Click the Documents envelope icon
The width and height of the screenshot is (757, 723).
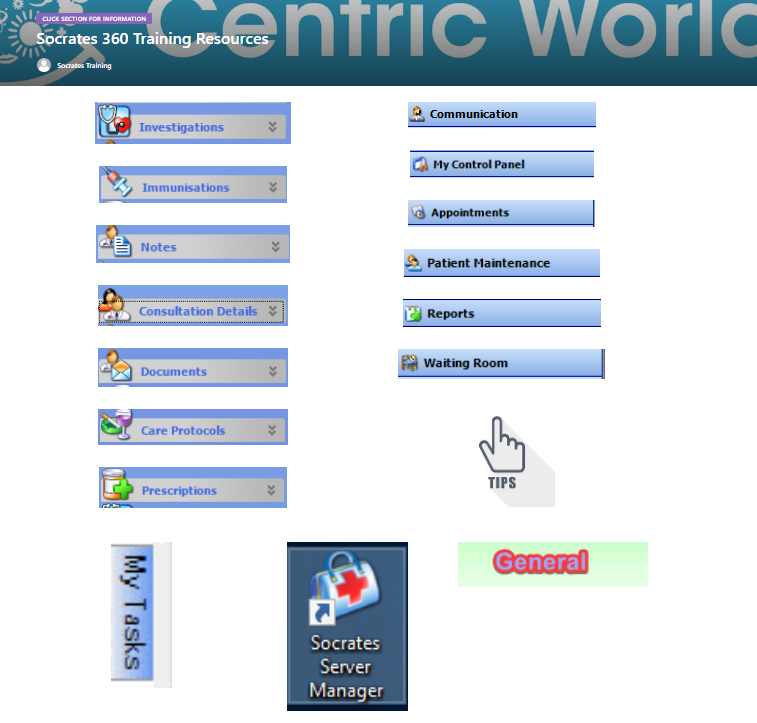[116, 368]
